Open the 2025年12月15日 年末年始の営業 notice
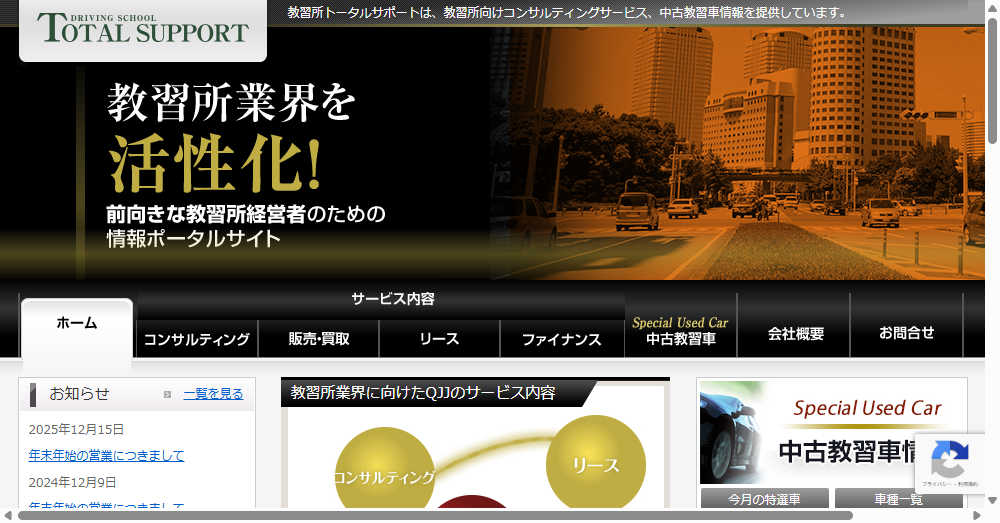Image resolution: width=1000 pixels, height=523 pixels. (107, 456)
